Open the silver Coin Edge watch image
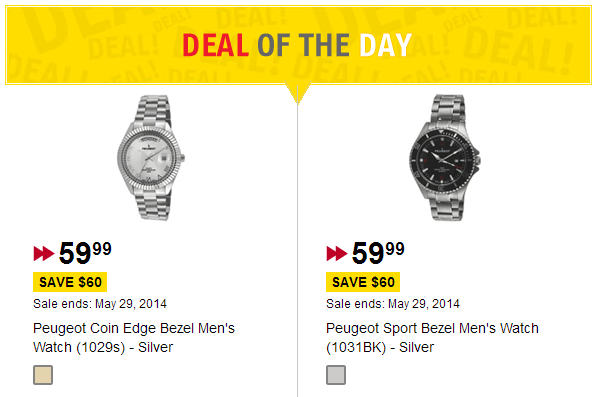Image resolution: width=603 pixels, height=397 pixels. pyautogui.click(x=151, y=158)
